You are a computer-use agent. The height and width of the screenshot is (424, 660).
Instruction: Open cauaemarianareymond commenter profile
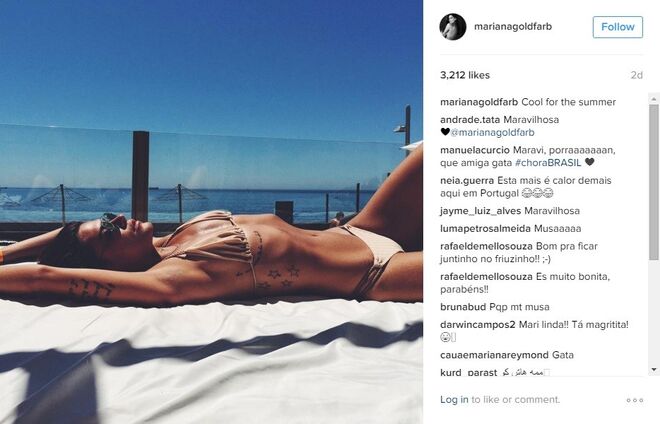click(495, 355)
